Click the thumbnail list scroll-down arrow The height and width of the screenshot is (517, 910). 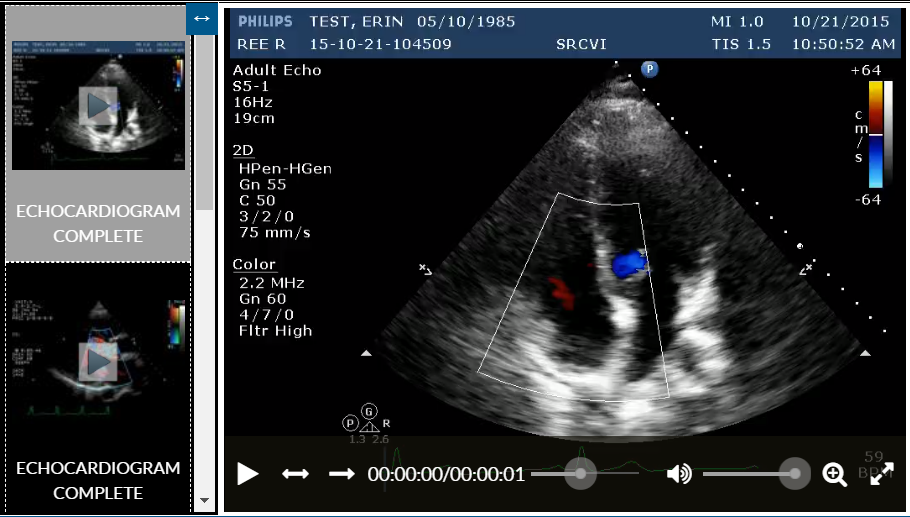(x=204, y=500)
